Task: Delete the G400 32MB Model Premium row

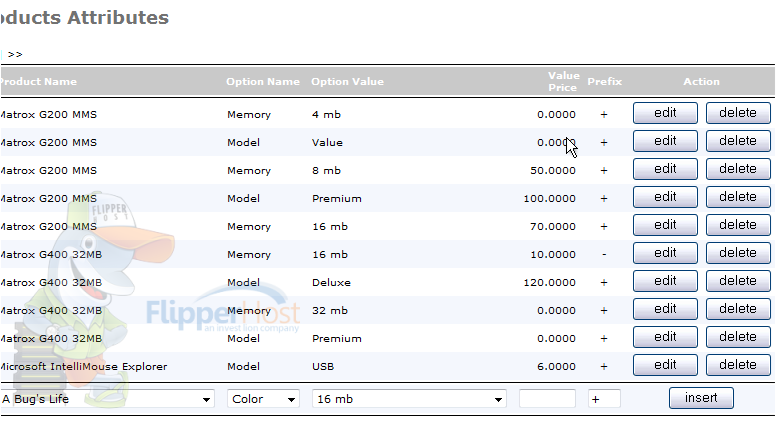Action: 738,337
